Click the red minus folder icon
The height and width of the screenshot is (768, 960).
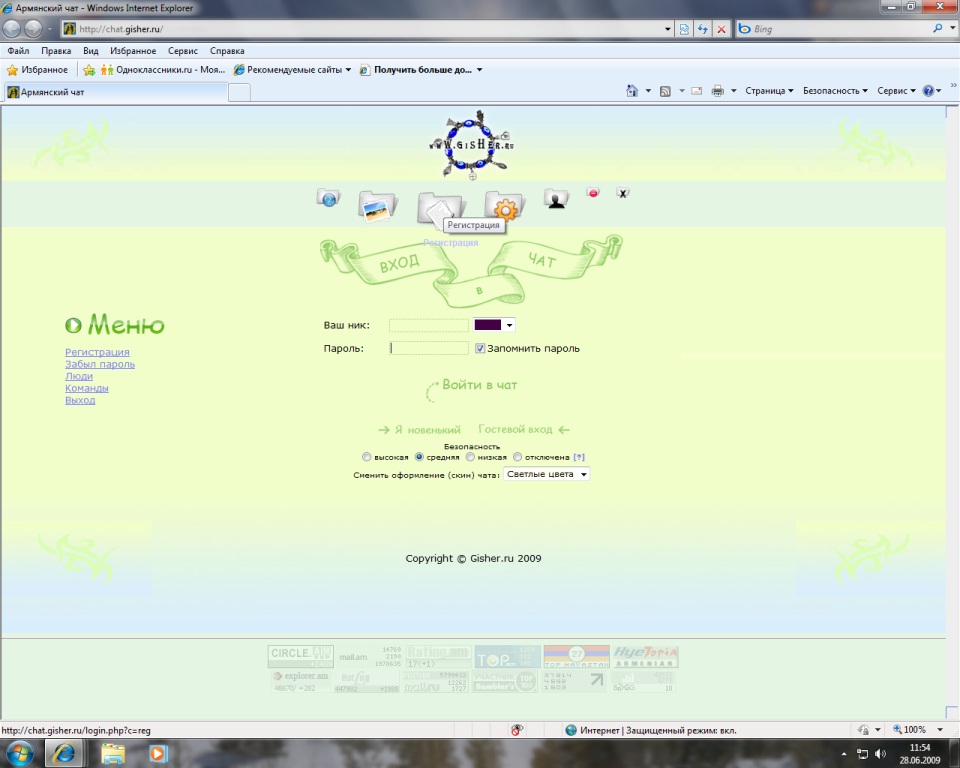coord(593,192)
